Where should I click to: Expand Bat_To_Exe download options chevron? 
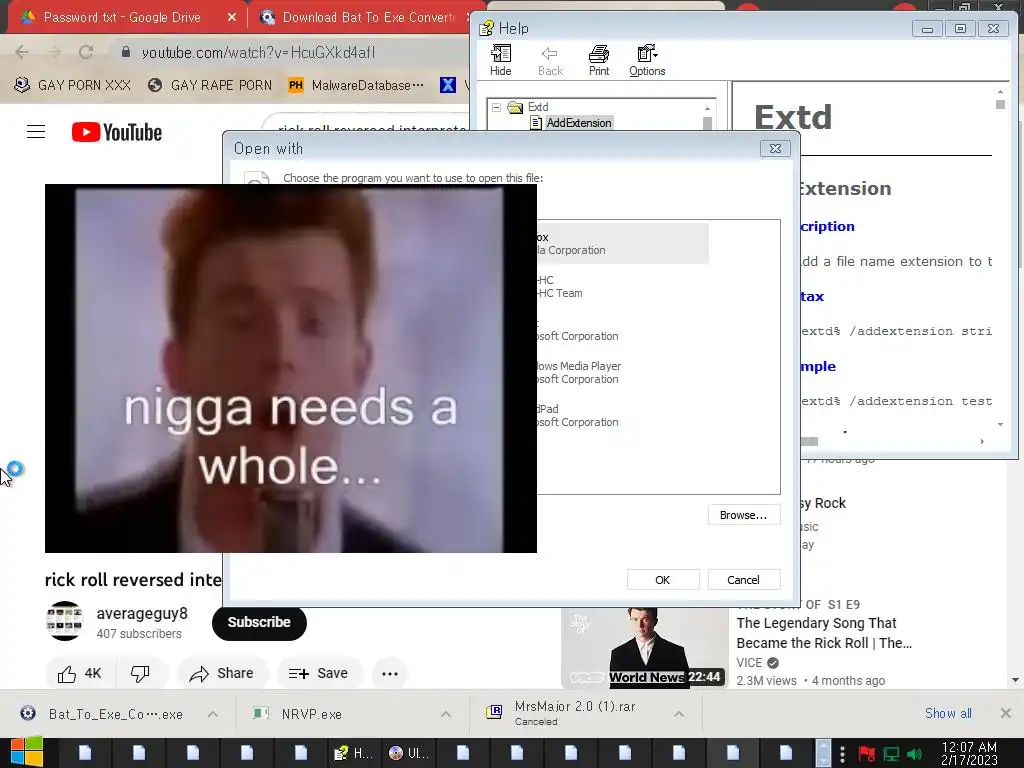click(x=213, y=714)
